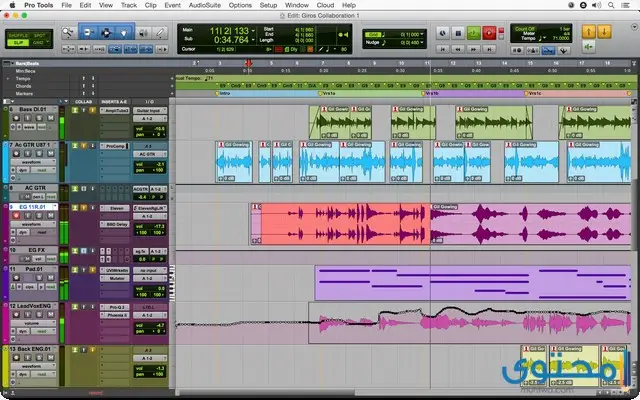Click the zoom horizontal arrows icon
Viewport: 640px width, 400px height.
point(68,49)
